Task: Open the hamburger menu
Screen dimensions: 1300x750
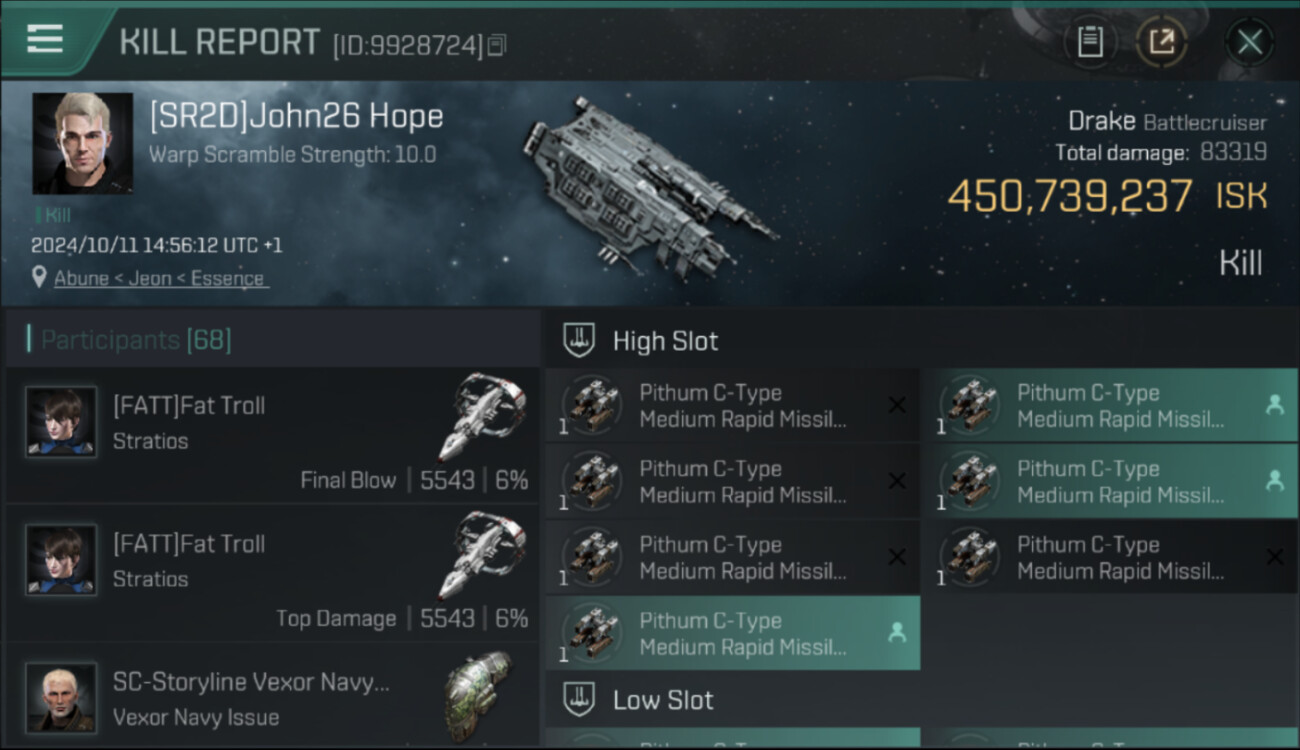Action: point(45,39)
